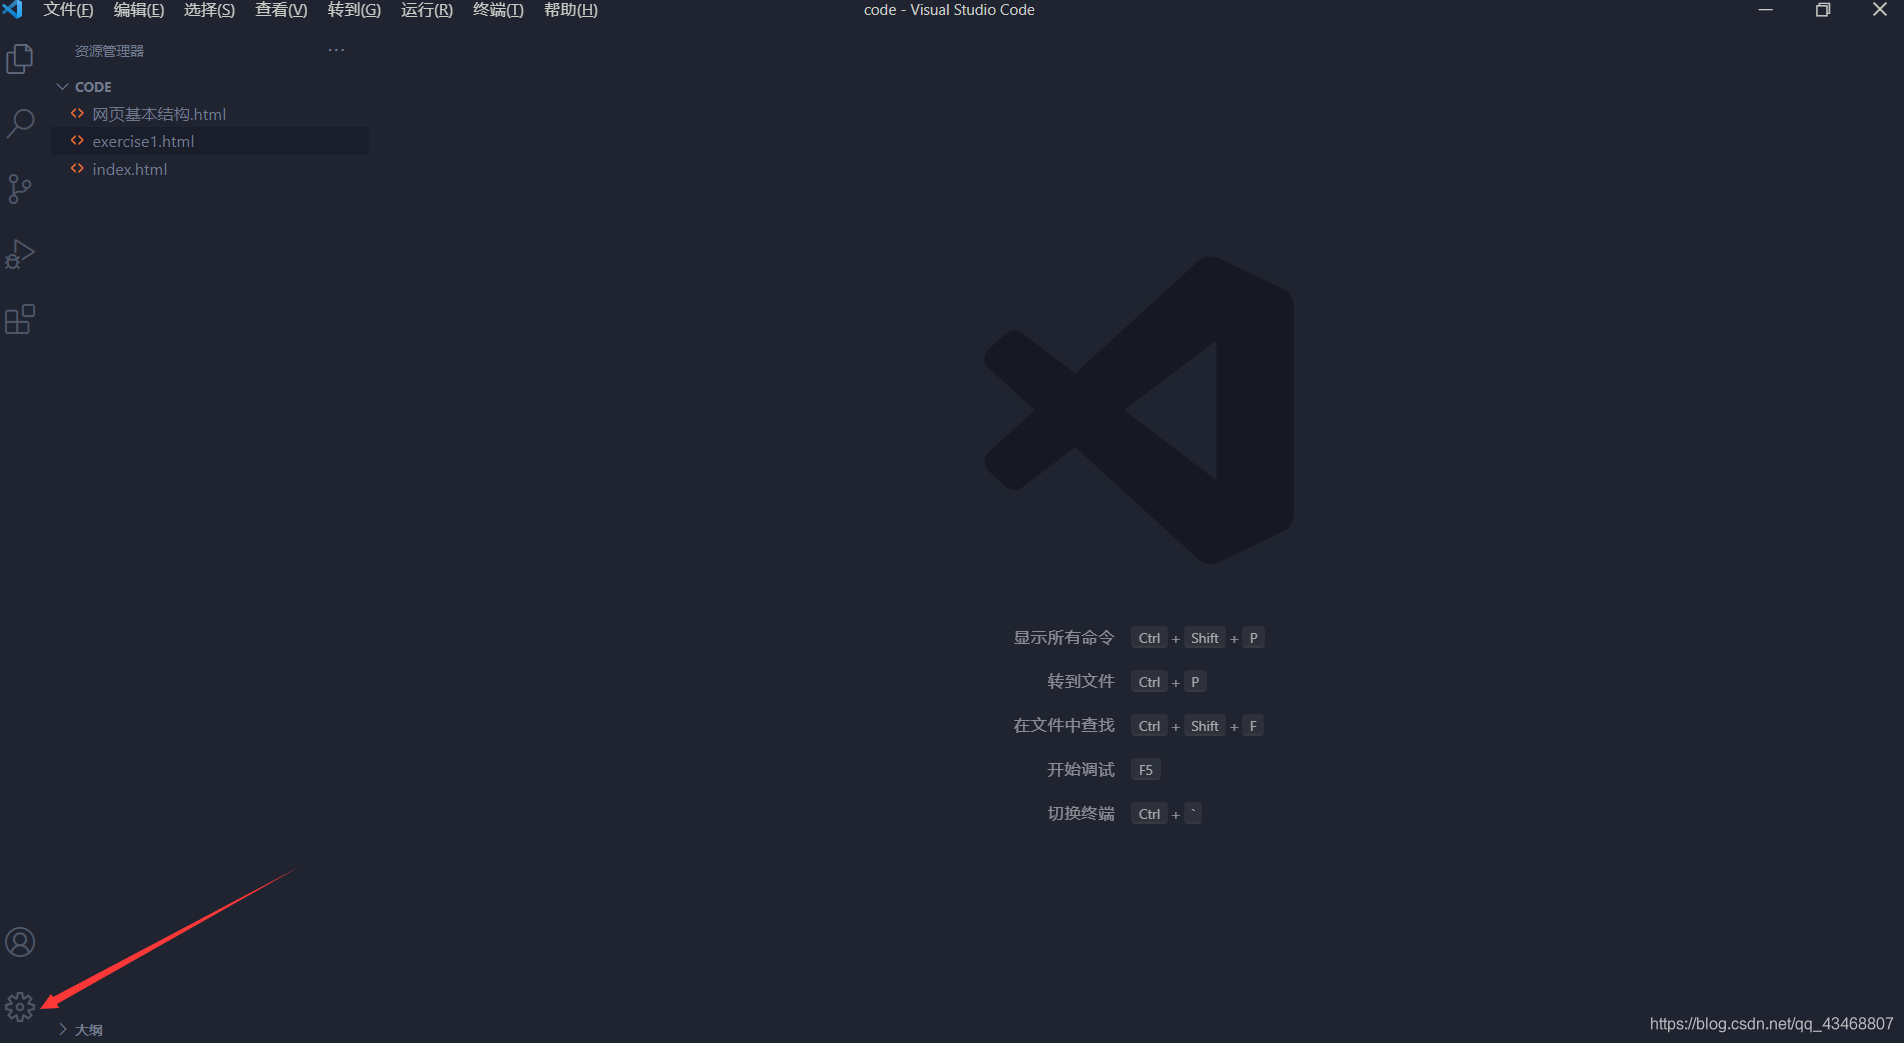The width and height of the screenshot is (1904, 1043).
Task: Click the F5 key hint
Action: point(1146,770)
